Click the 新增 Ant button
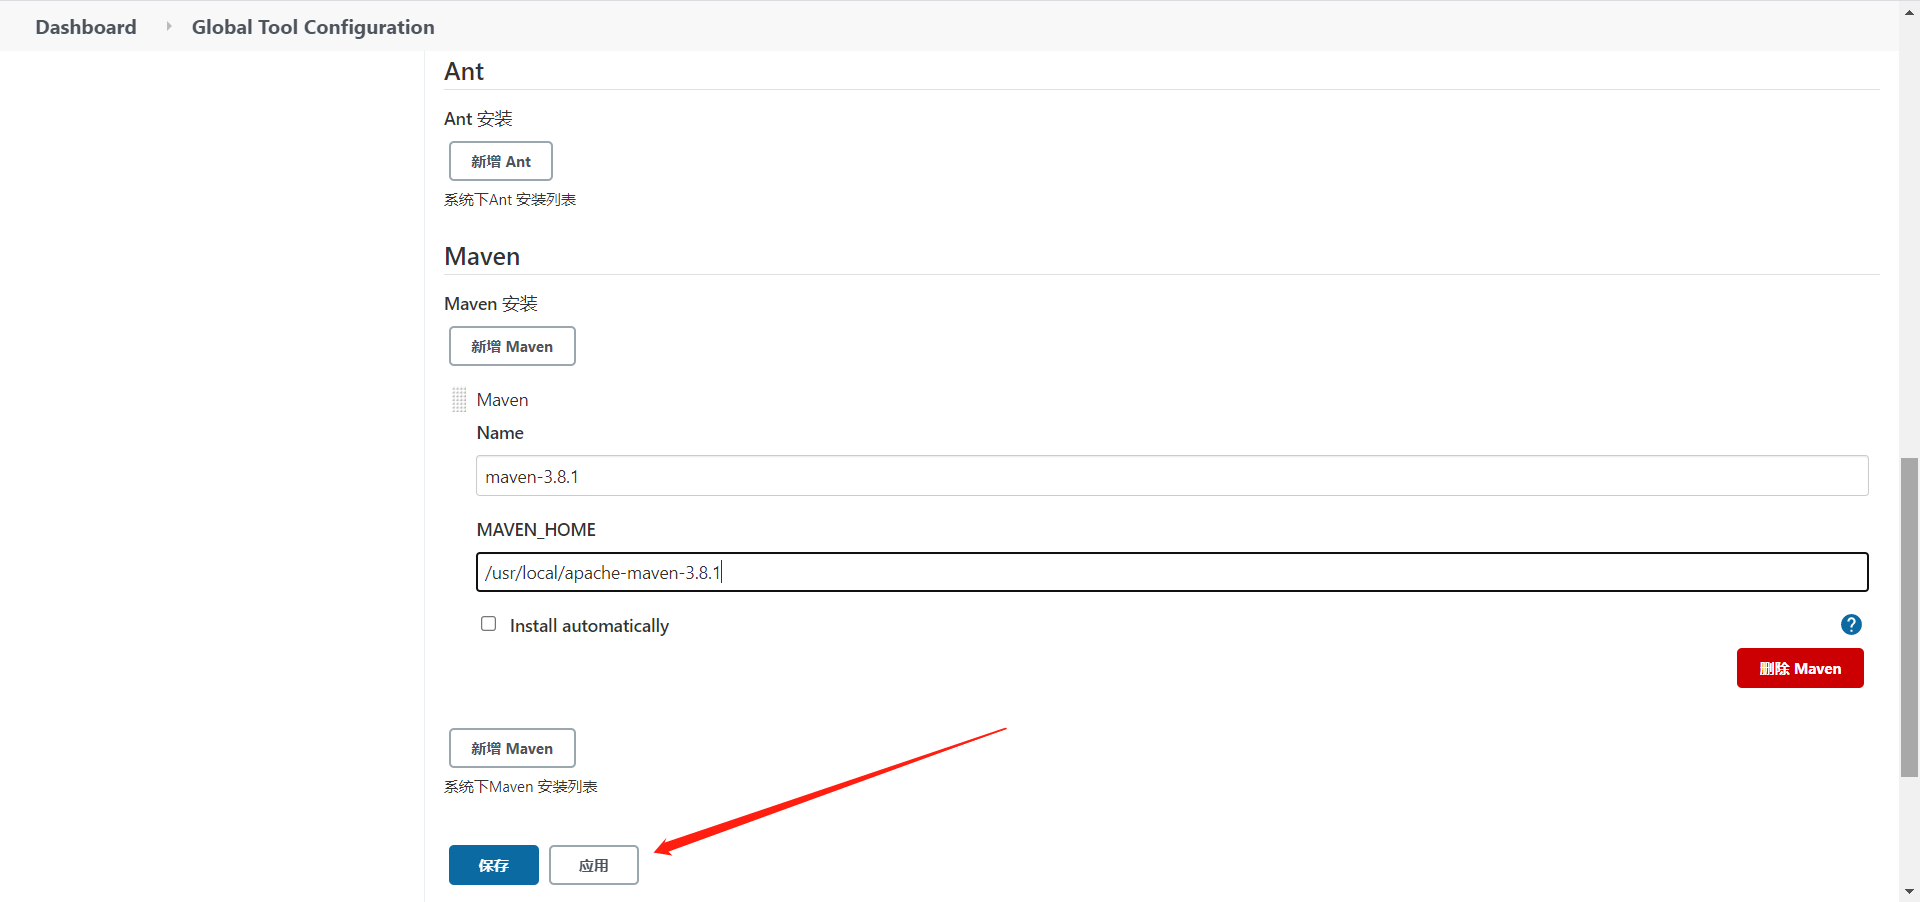 click(x=501, y=161)
